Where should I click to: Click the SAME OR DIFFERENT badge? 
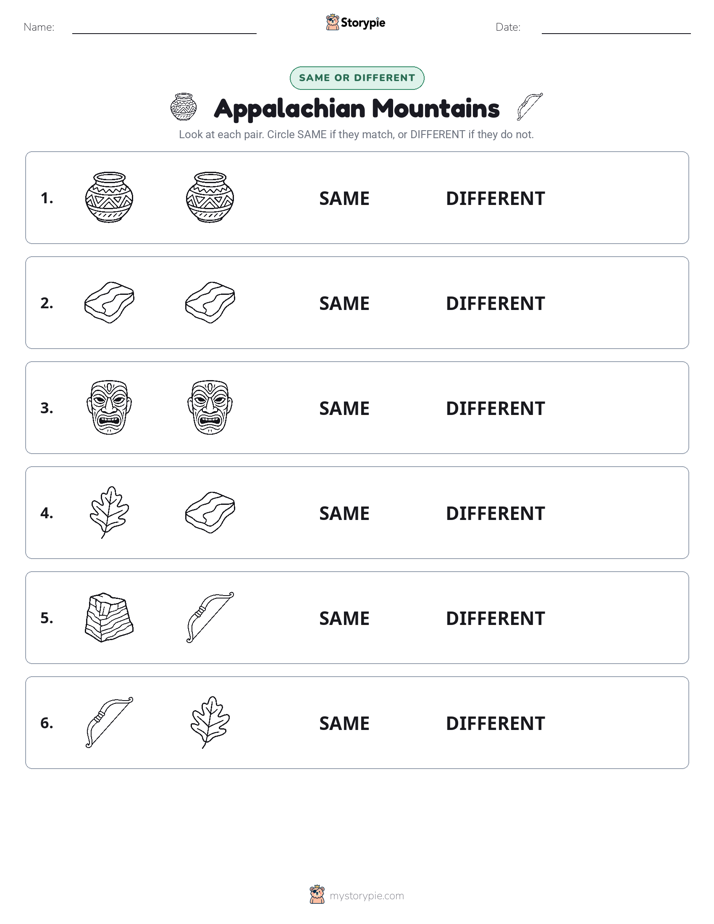click(357, 78)
